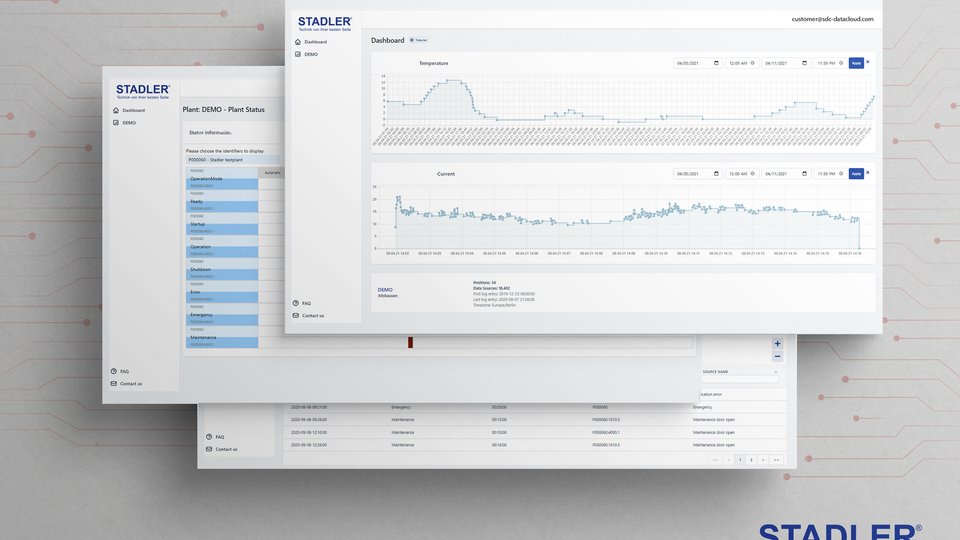Sort by the SOURCE NAME column header
The height and width of the screenshot is (540, 960).
(x=715, y=372)
